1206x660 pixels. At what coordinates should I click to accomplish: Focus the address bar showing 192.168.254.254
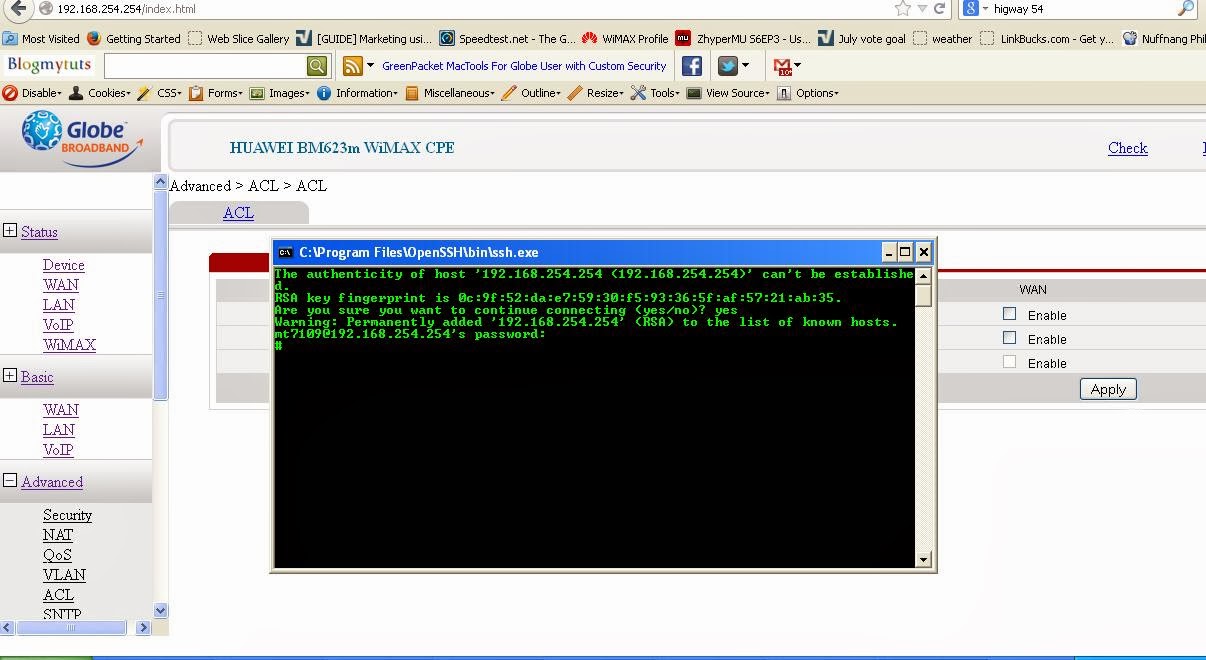click(460, 8)
